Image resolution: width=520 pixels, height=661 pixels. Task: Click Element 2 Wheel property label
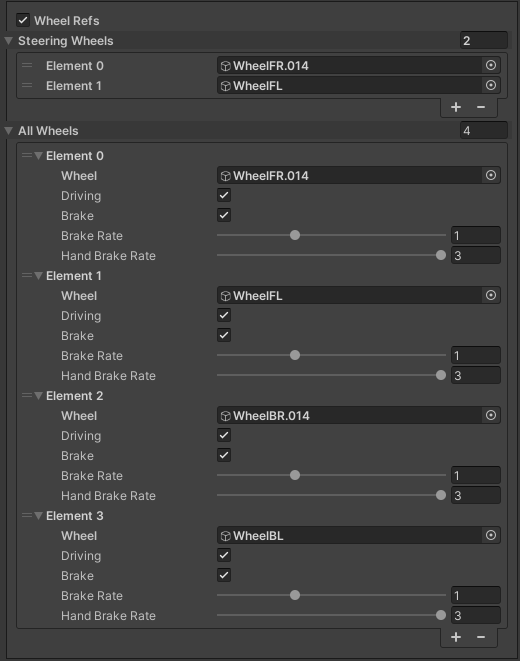[79, 416]
